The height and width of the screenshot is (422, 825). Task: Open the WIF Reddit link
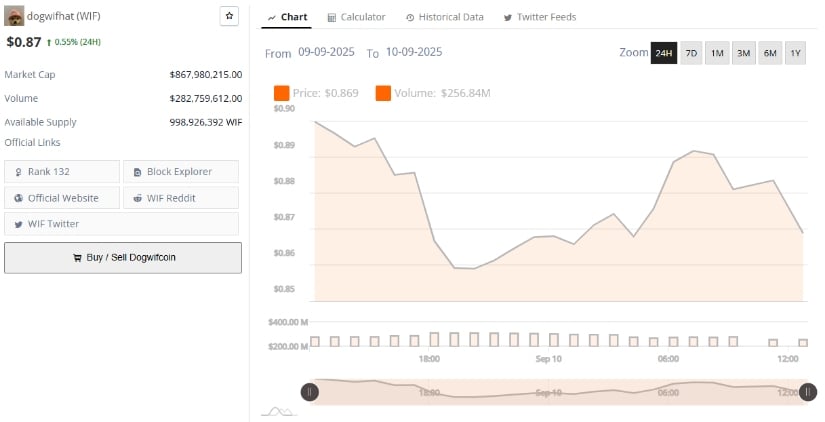(x=181, y=198)
